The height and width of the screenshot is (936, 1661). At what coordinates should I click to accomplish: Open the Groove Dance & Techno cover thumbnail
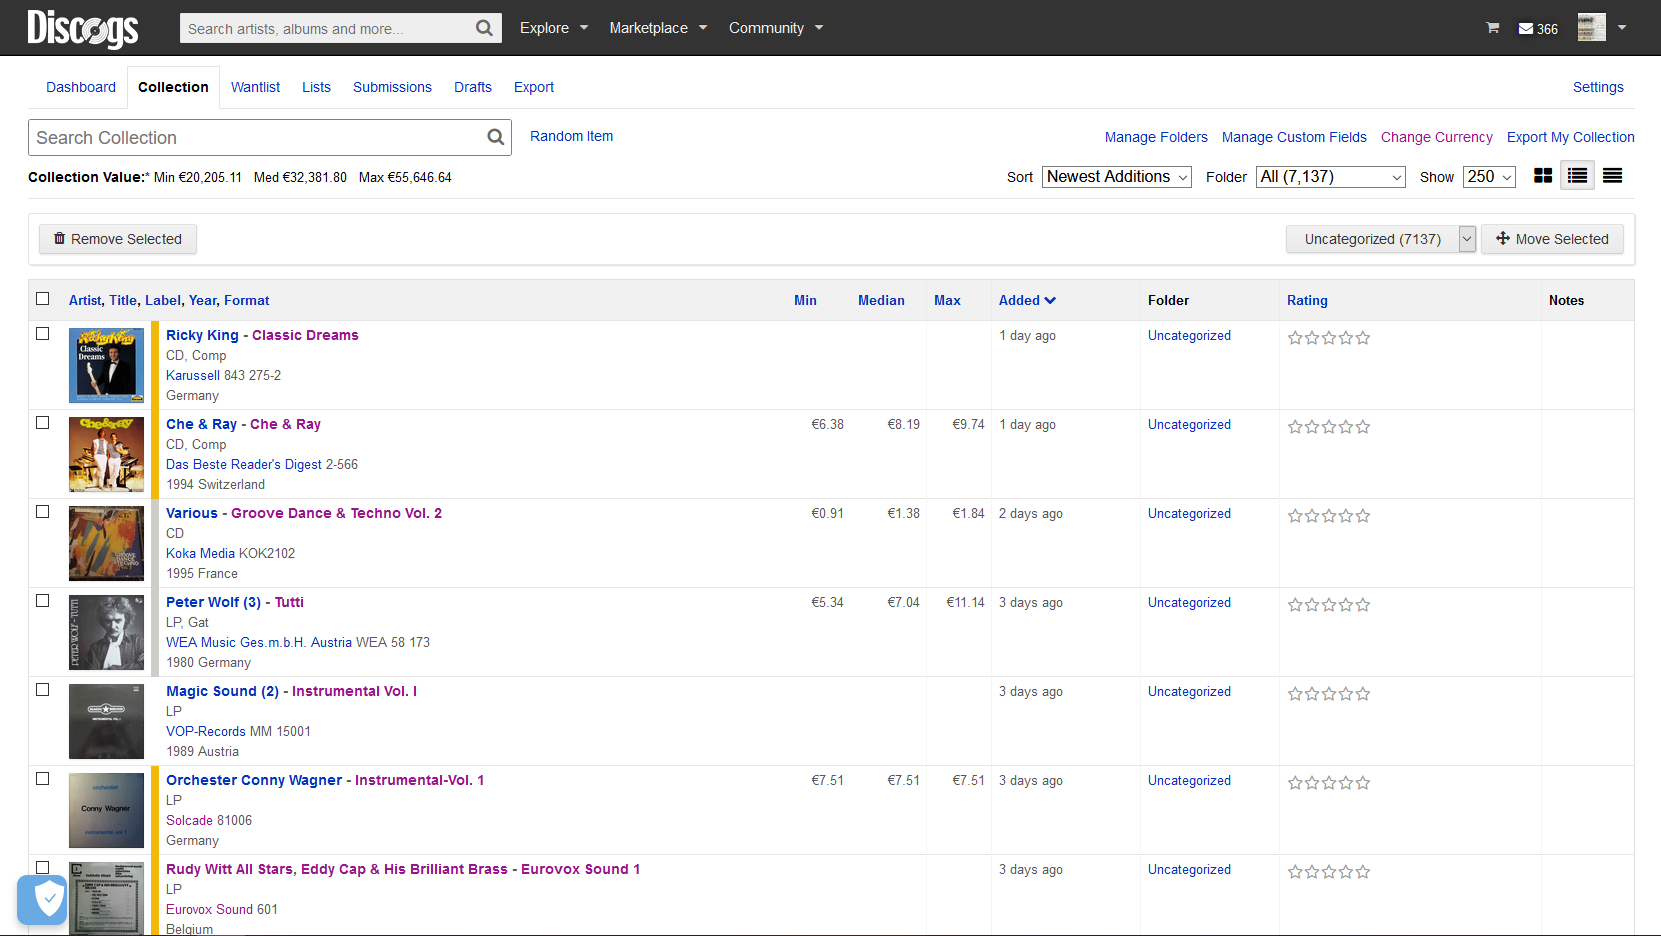tap(106, 543)
